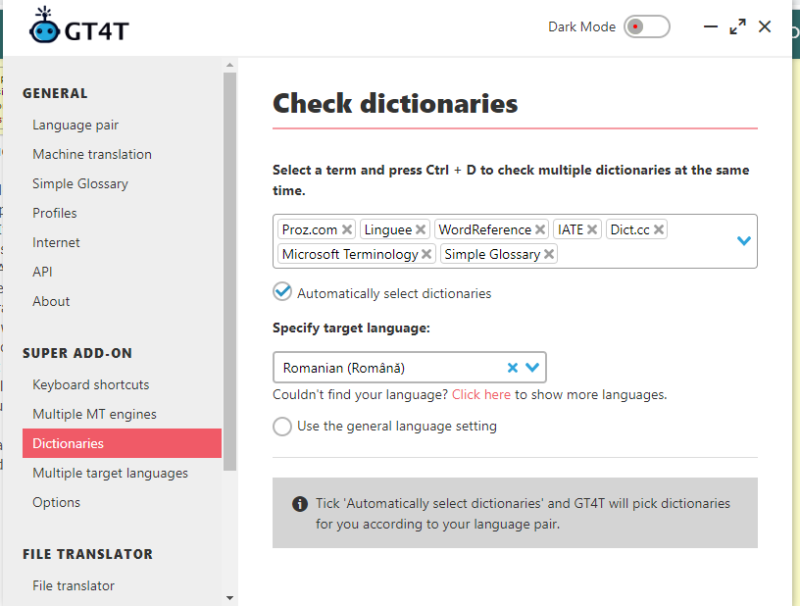The image size is (800, 606).
Task: Remove IATE dictionary tag
Action: pyautogui.click(x=592, y=230)
